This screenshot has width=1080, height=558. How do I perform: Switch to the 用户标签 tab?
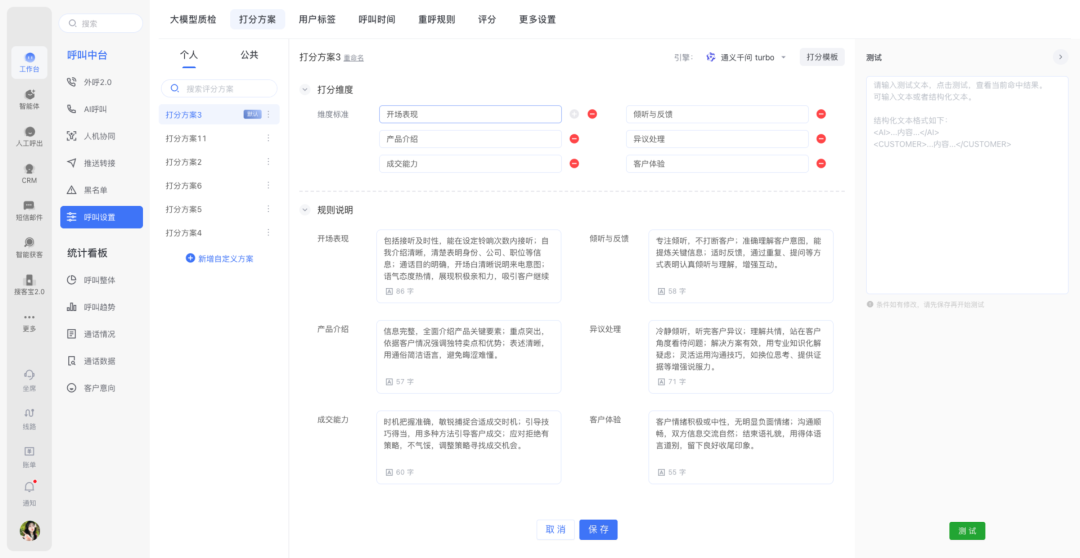[317, 19]
